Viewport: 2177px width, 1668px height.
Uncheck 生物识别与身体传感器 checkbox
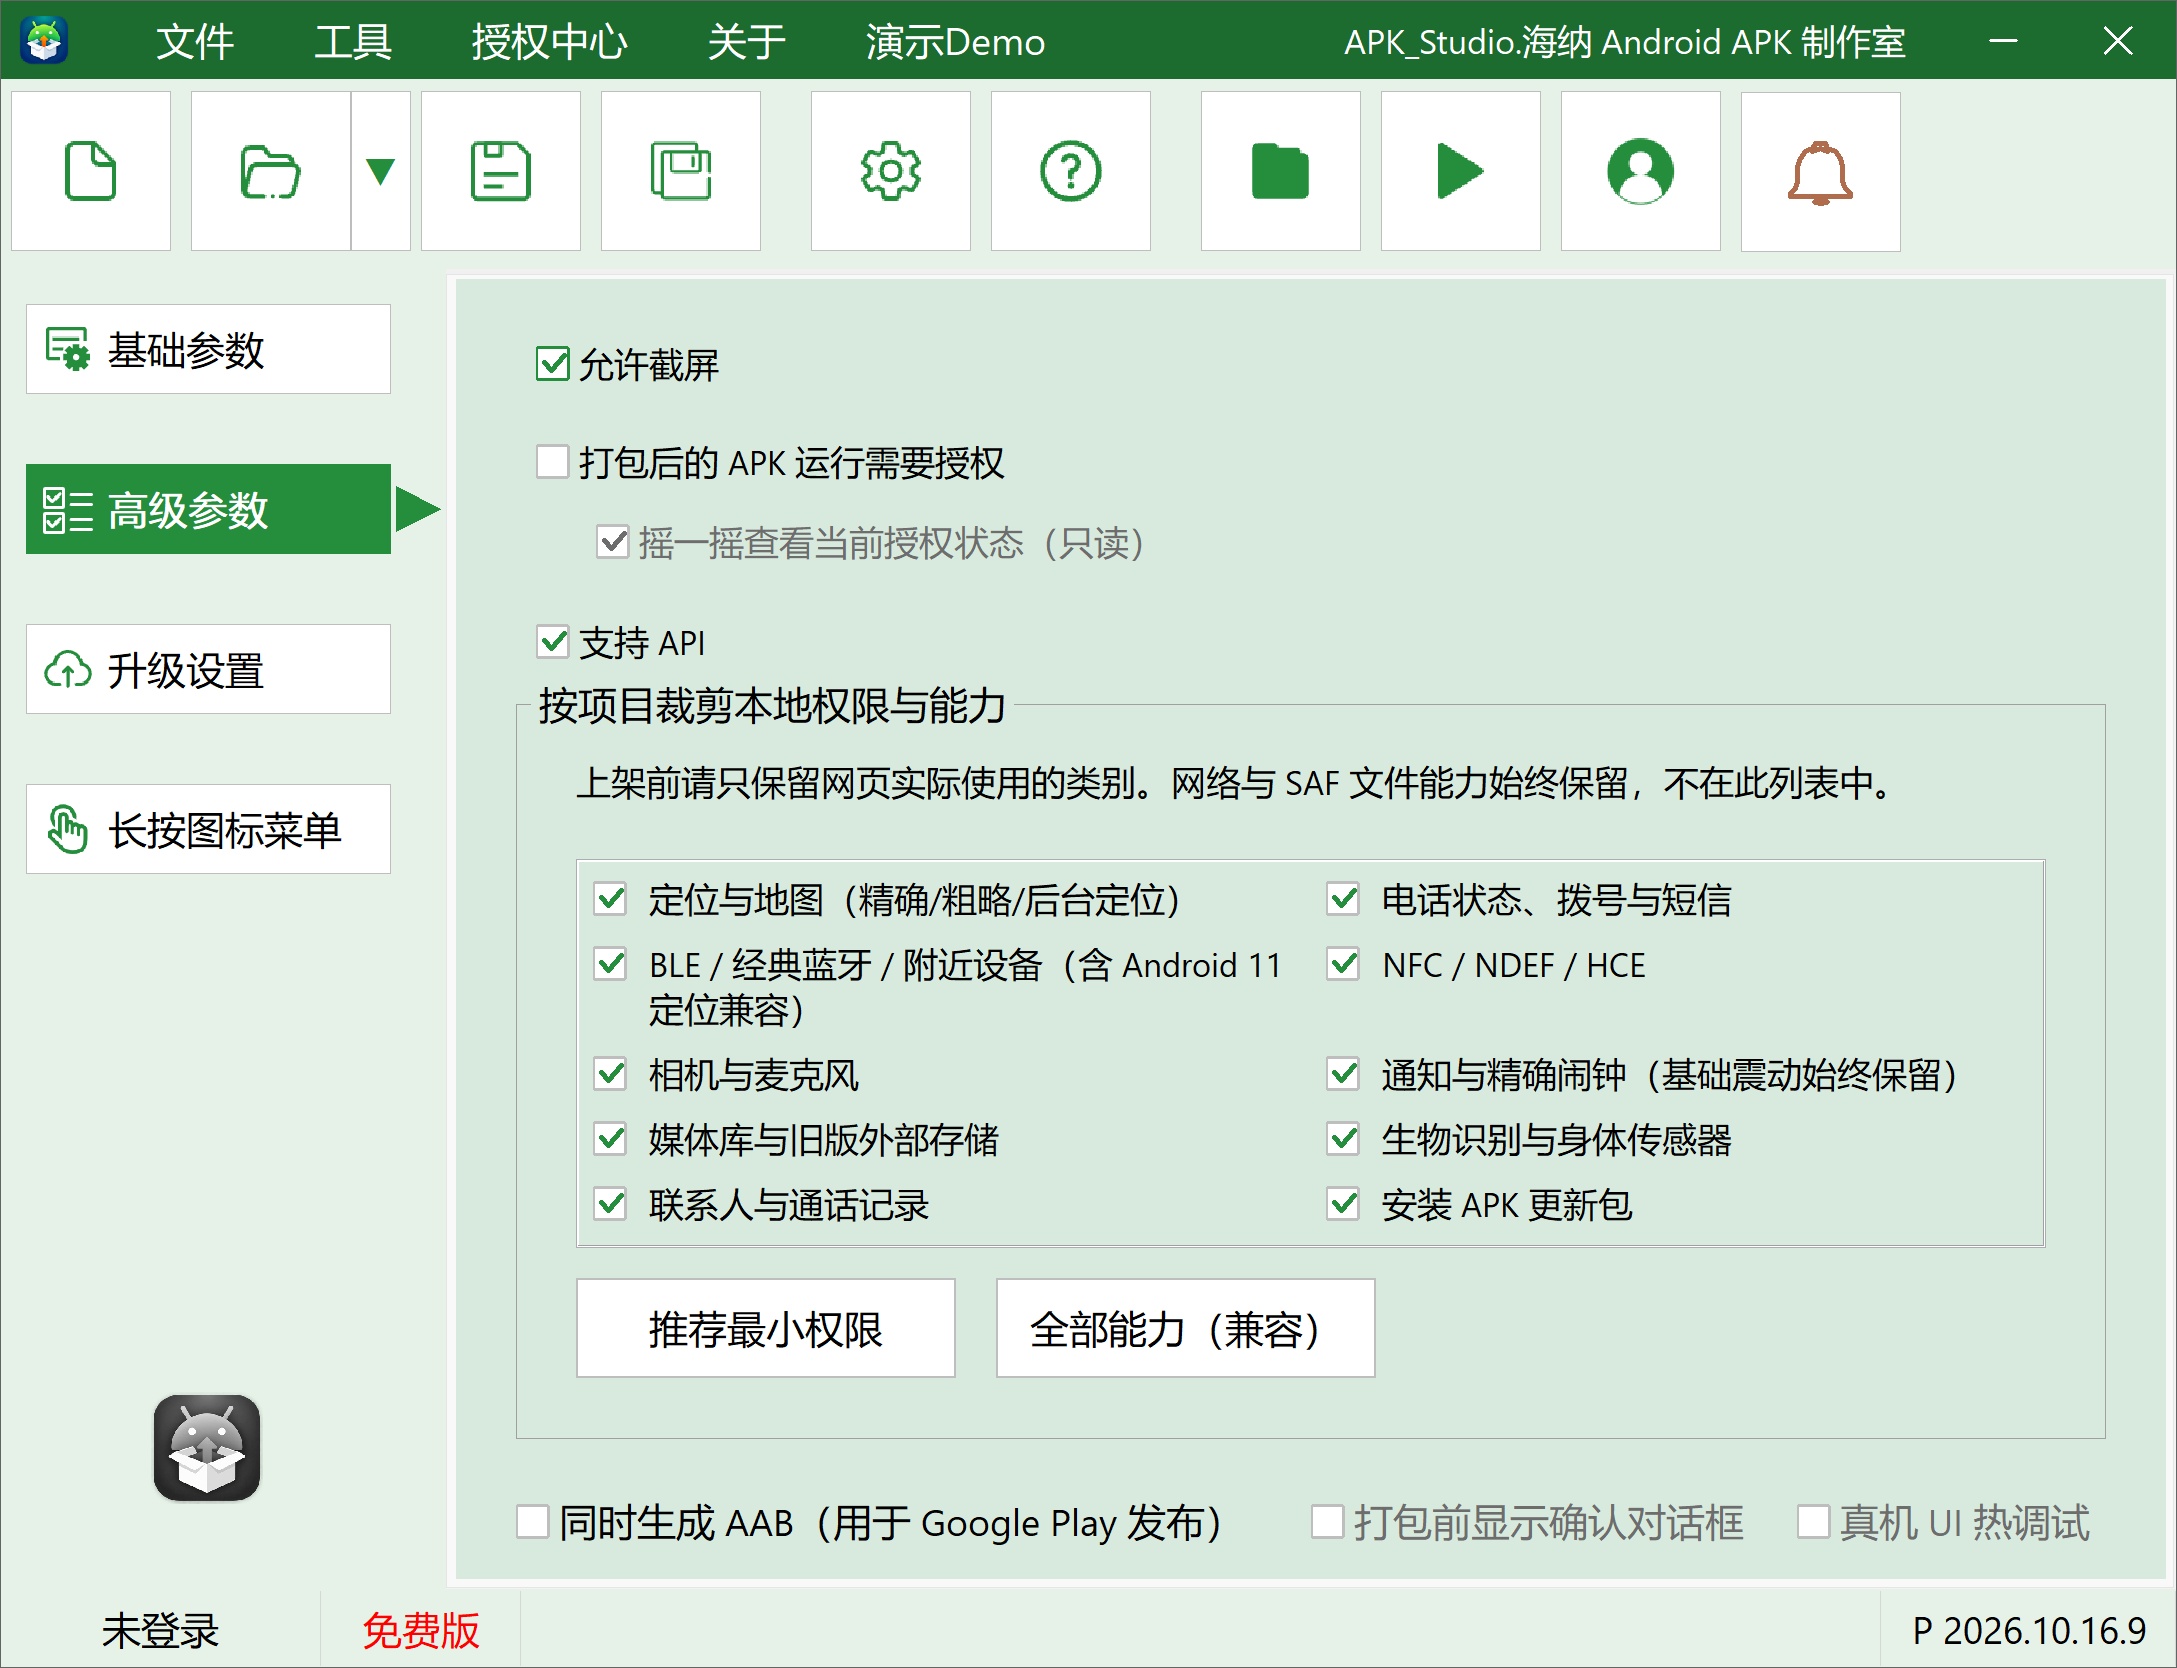1343,1138
